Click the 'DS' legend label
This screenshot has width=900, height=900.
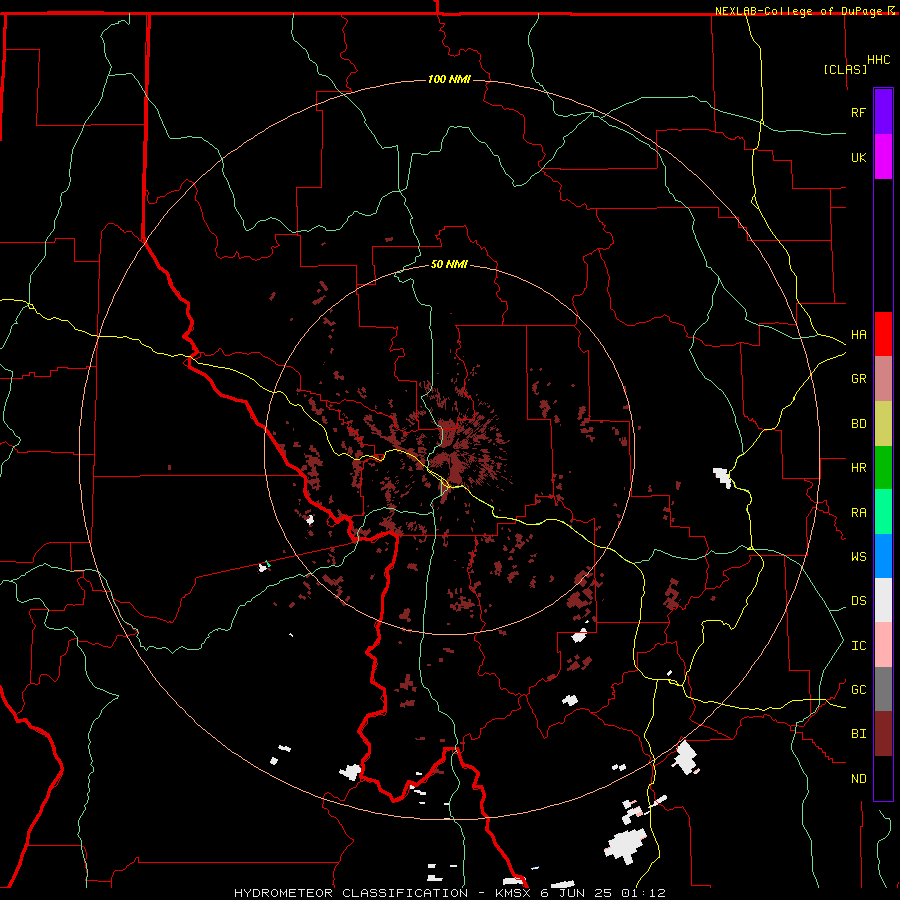pyautogui.click(x=858, y=601)
